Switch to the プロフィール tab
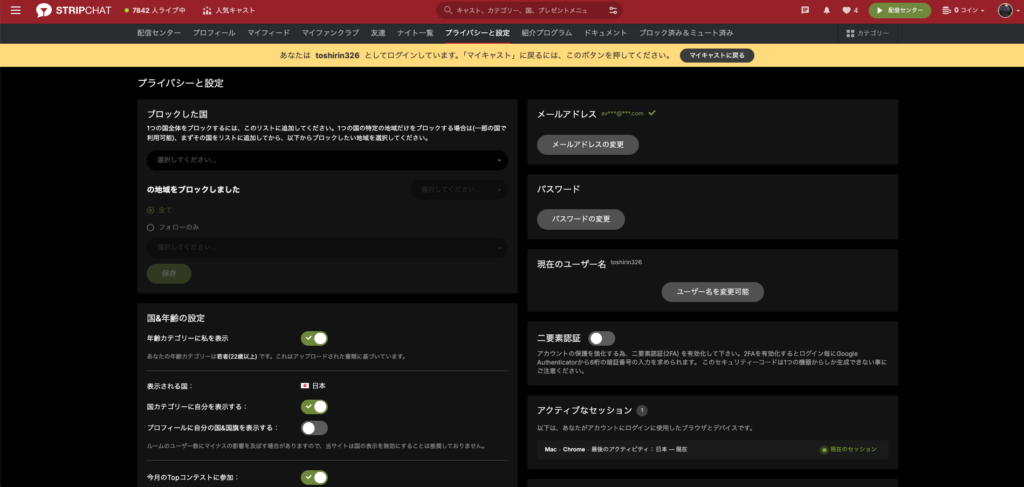The width and height of the screenshot is (1024, 487). point(214,33)
